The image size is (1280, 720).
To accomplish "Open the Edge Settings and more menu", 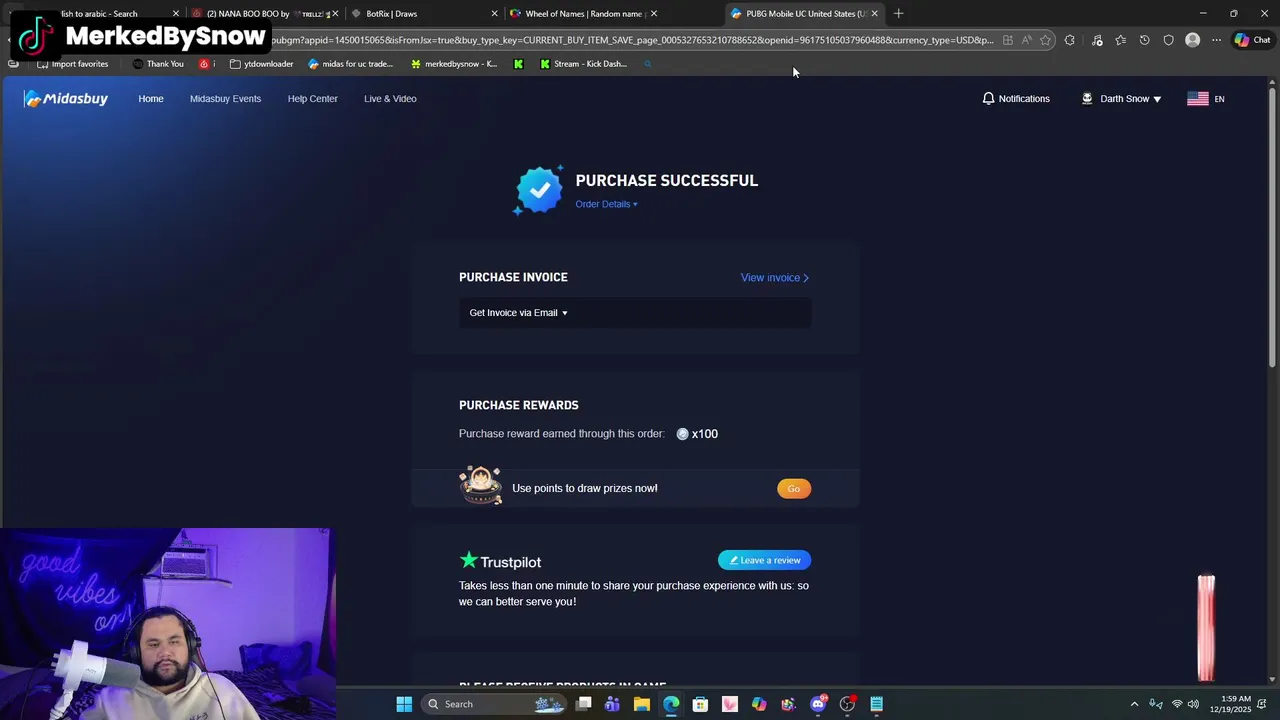I will (x=1216, y=40).
